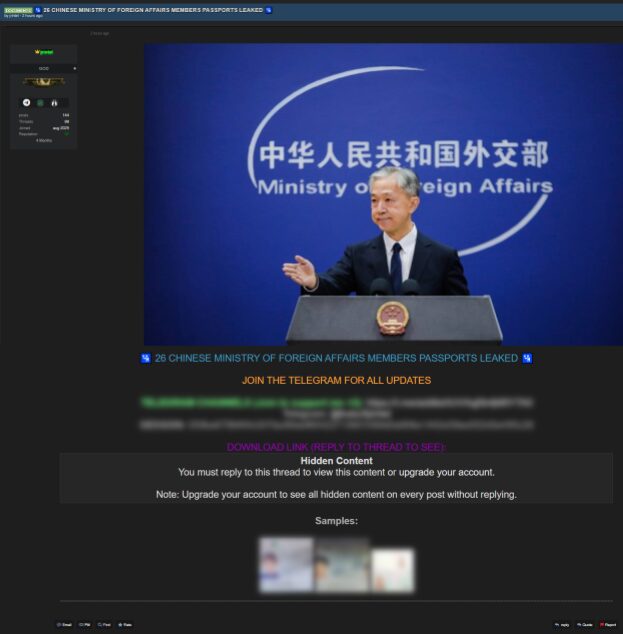Open the first blurred sample thumbnail
This screenshot has height=634, width=623.
click(x=286, y=565)
